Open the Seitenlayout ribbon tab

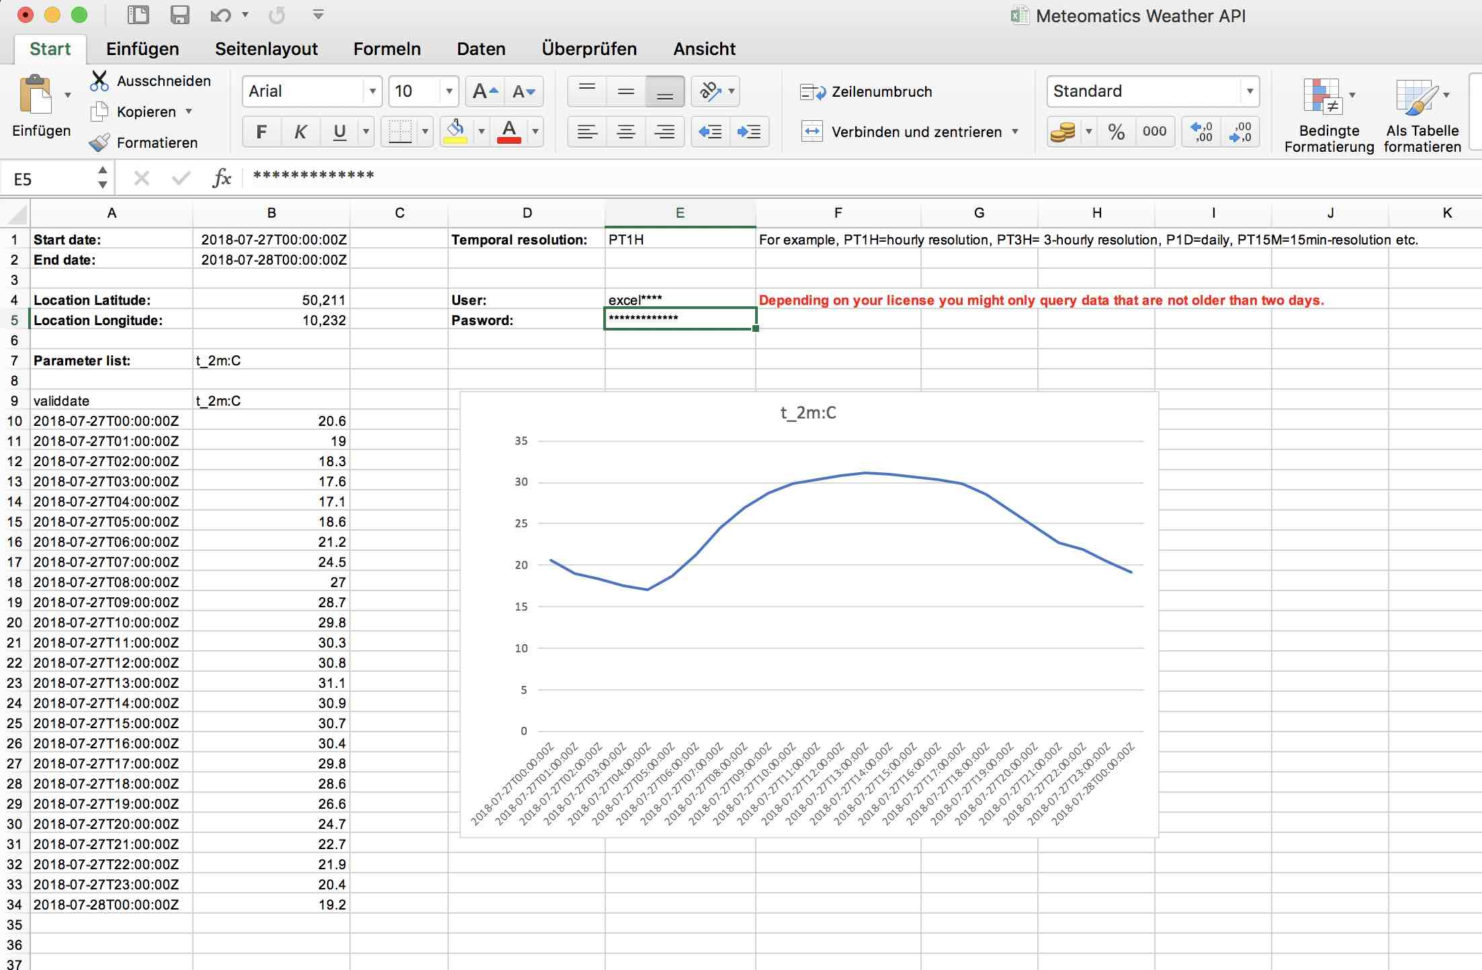click(x=266, y=49)
